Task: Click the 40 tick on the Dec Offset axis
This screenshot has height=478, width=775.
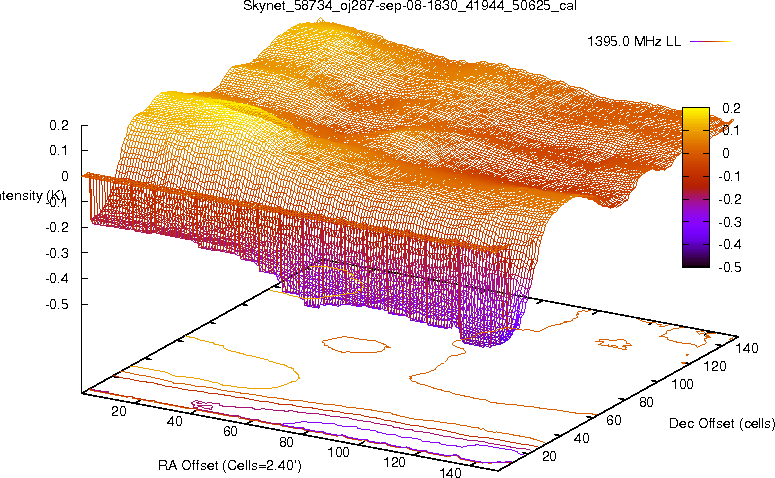Action: (x=581, y=438)
